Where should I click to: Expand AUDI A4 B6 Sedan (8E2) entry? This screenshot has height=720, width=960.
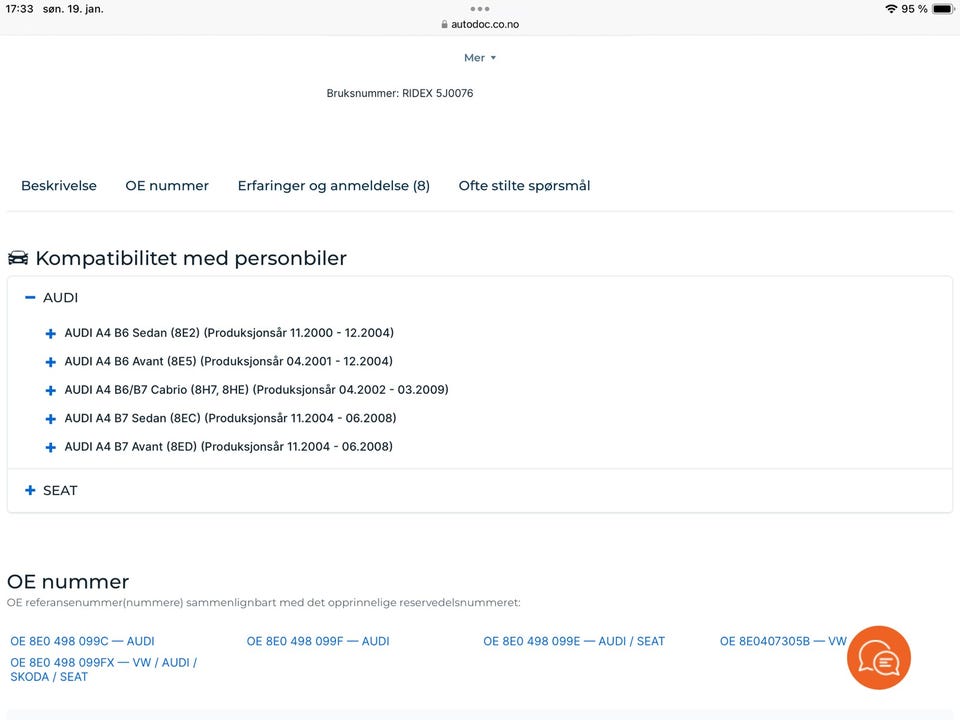pos(50,333)
